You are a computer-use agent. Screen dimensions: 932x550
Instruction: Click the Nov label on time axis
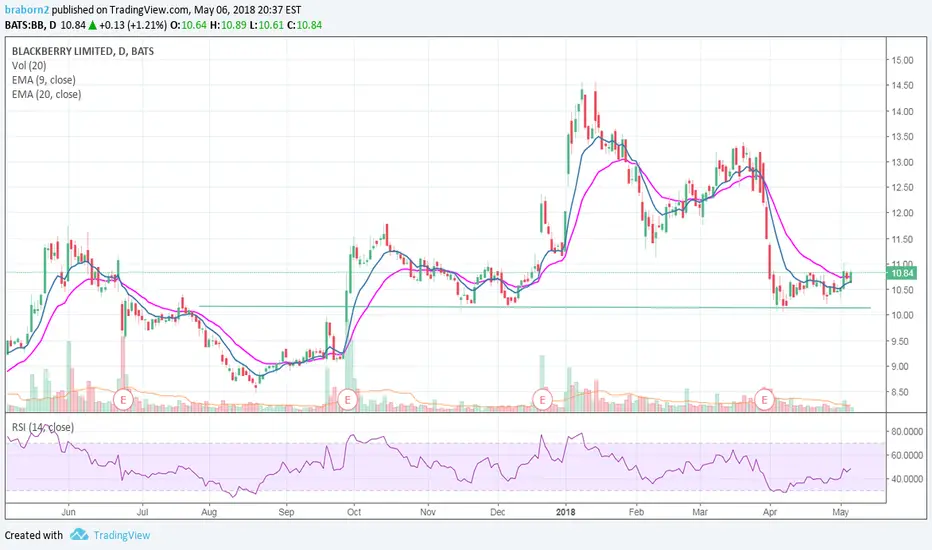(x=427, y=512)
